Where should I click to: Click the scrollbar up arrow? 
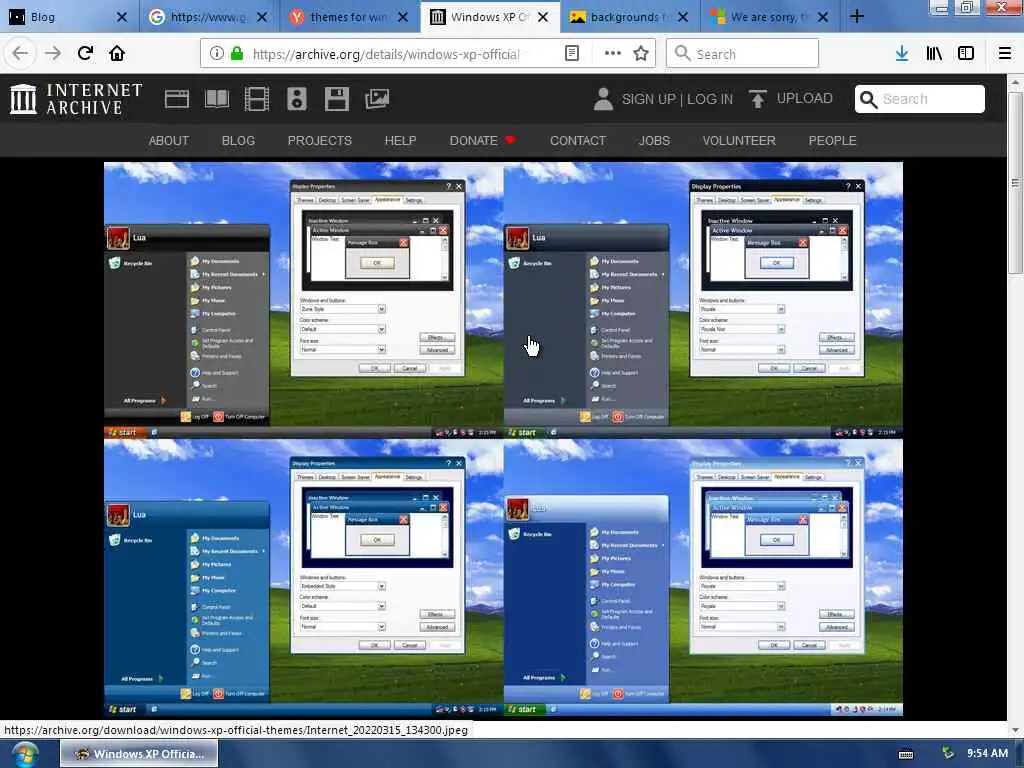[x=1015, y=83]
